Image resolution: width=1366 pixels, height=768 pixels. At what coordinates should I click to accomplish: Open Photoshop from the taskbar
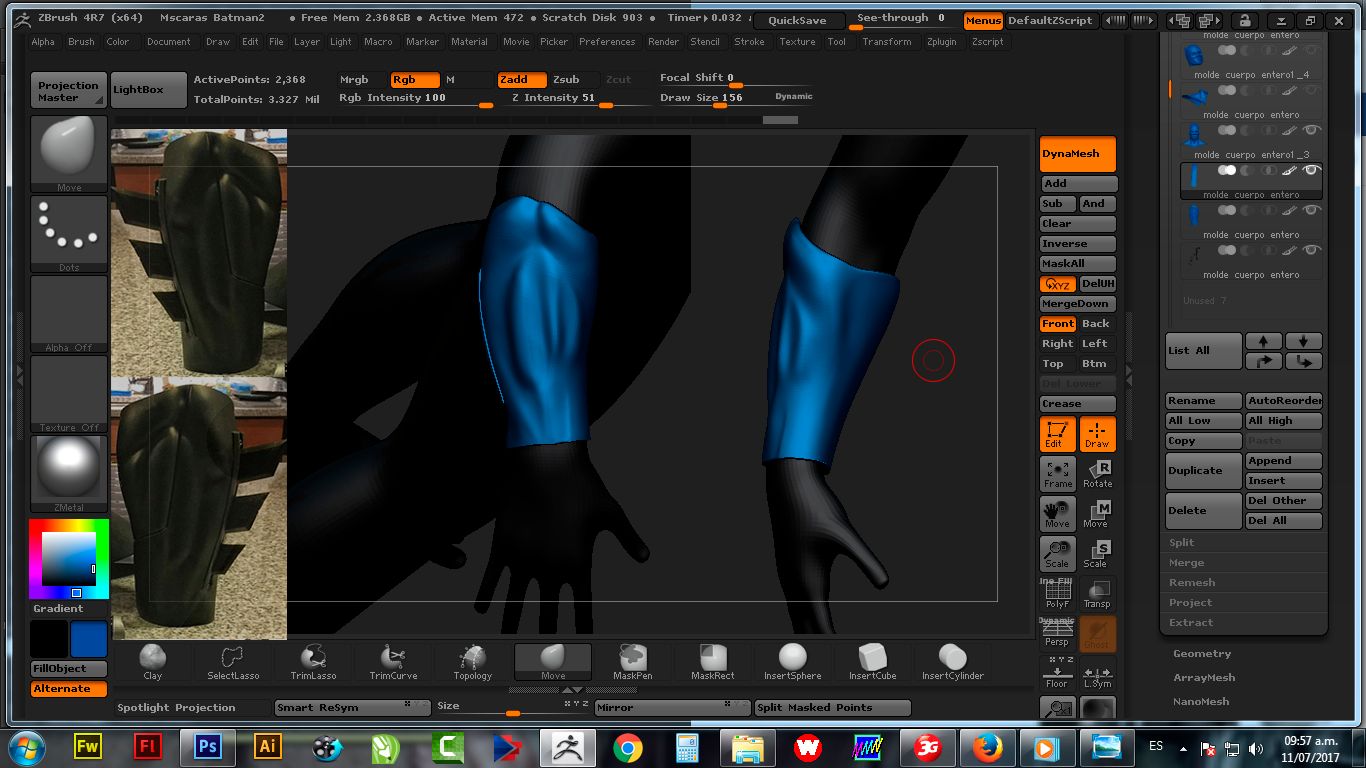[208, 747]
